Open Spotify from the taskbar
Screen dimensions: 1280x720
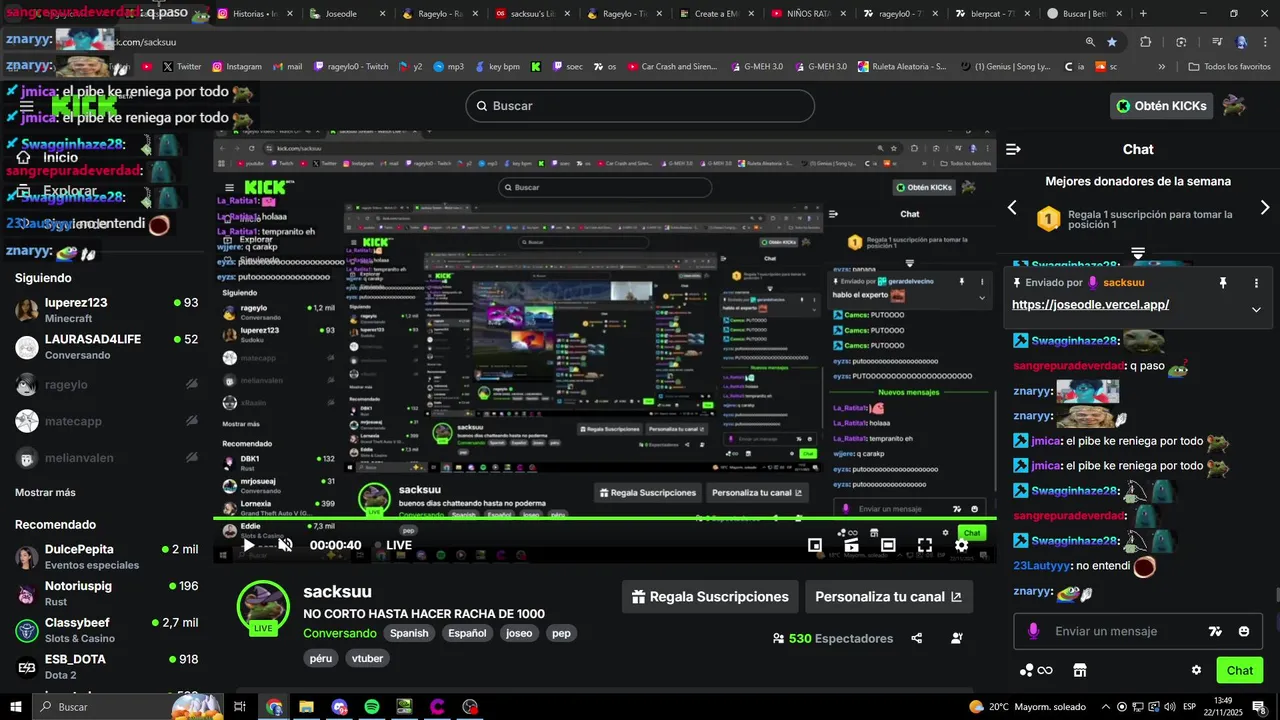coord(372,707)
